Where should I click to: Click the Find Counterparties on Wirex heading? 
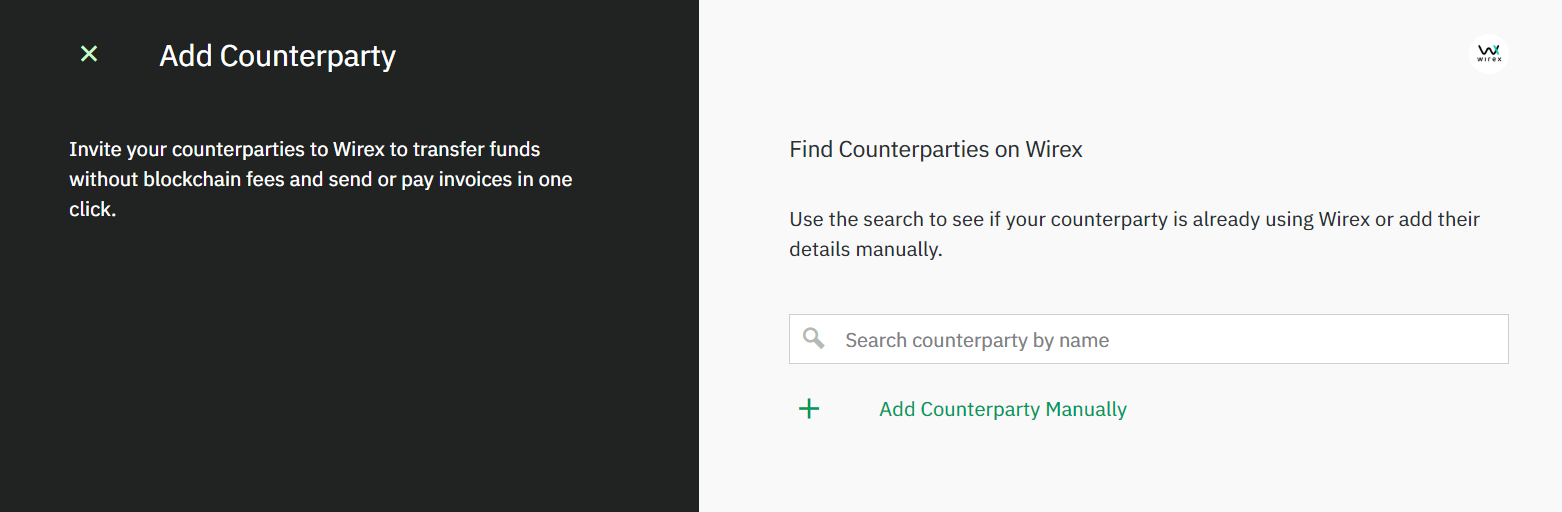click(936, 150)
